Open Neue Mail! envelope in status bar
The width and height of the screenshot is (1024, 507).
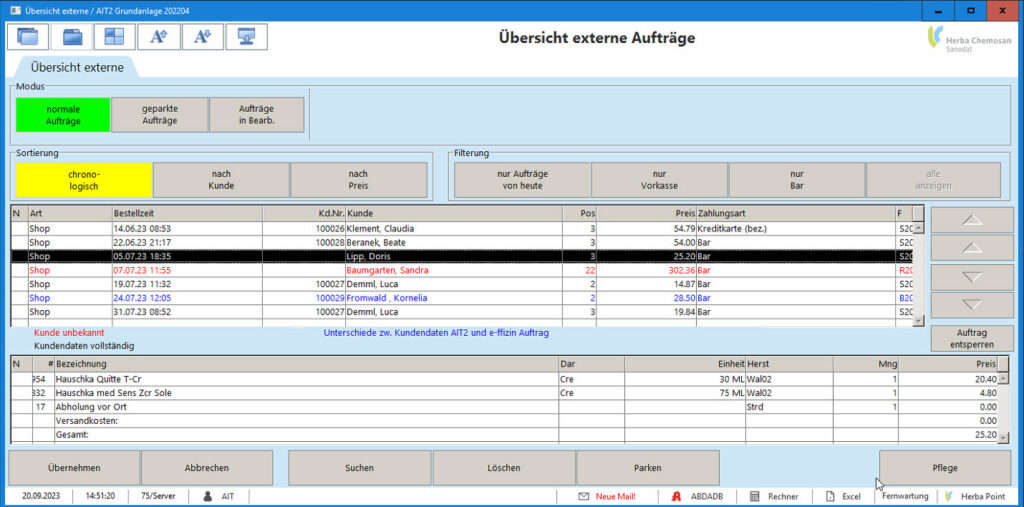606,497
